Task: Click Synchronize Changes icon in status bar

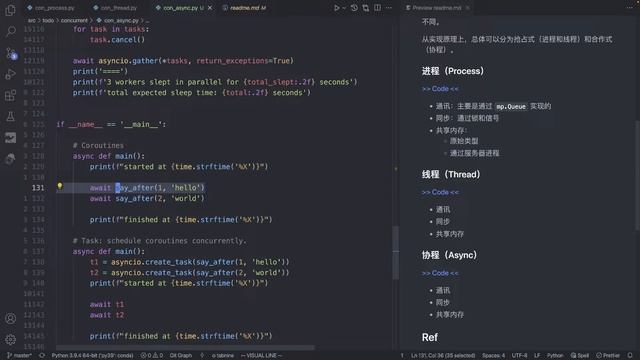Action: point(42,356)
